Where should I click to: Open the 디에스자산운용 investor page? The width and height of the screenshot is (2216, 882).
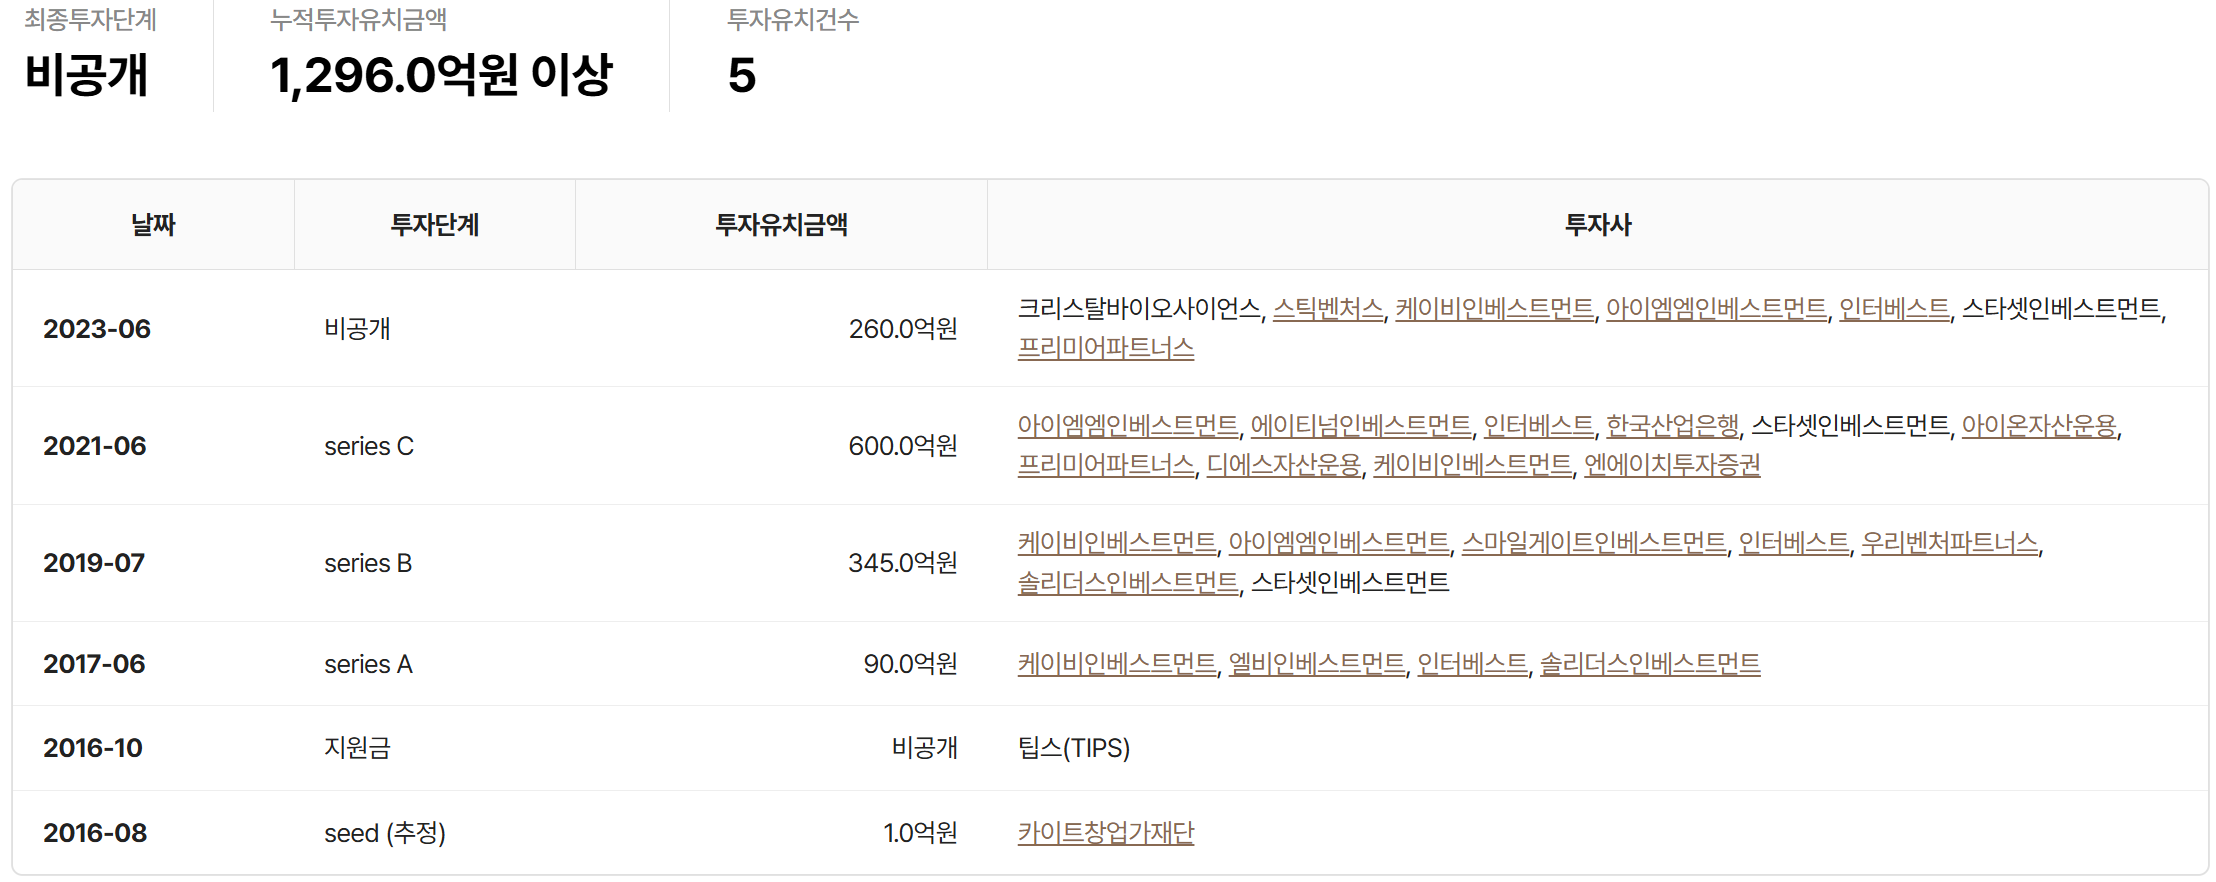coord(1283,465)
